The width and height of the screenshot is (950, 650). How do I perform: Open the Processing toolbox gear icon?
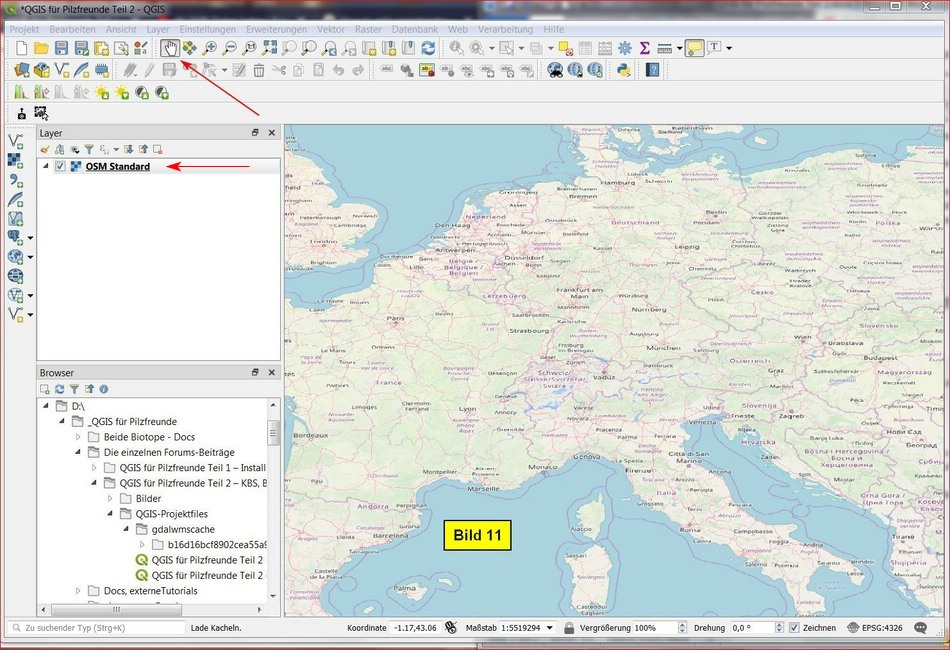(625, 47)
